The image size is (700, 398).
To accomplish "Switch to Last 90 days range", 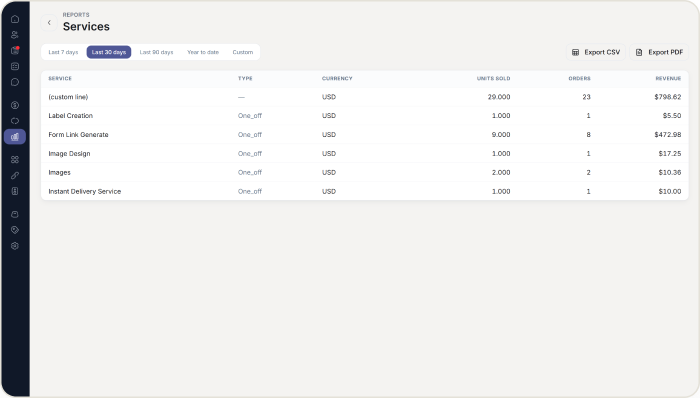I will (156, 52).
